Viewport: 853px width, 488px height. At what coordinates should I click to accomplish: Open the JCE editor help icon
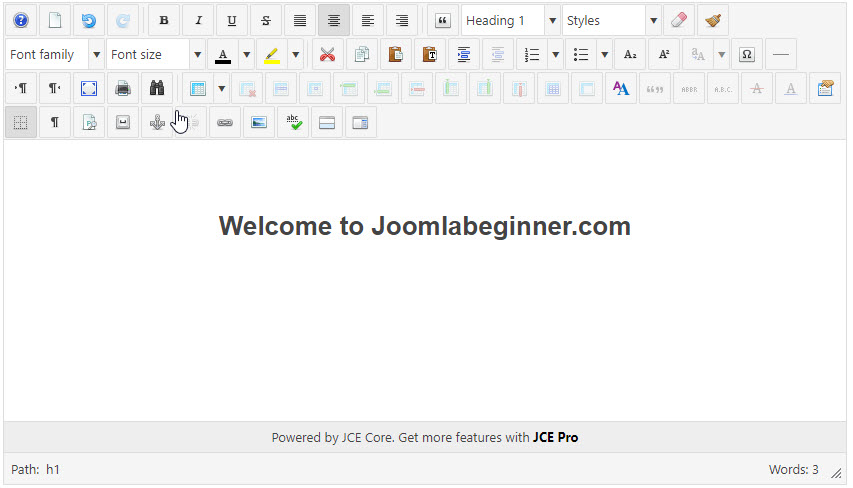(x=21, y=21)
